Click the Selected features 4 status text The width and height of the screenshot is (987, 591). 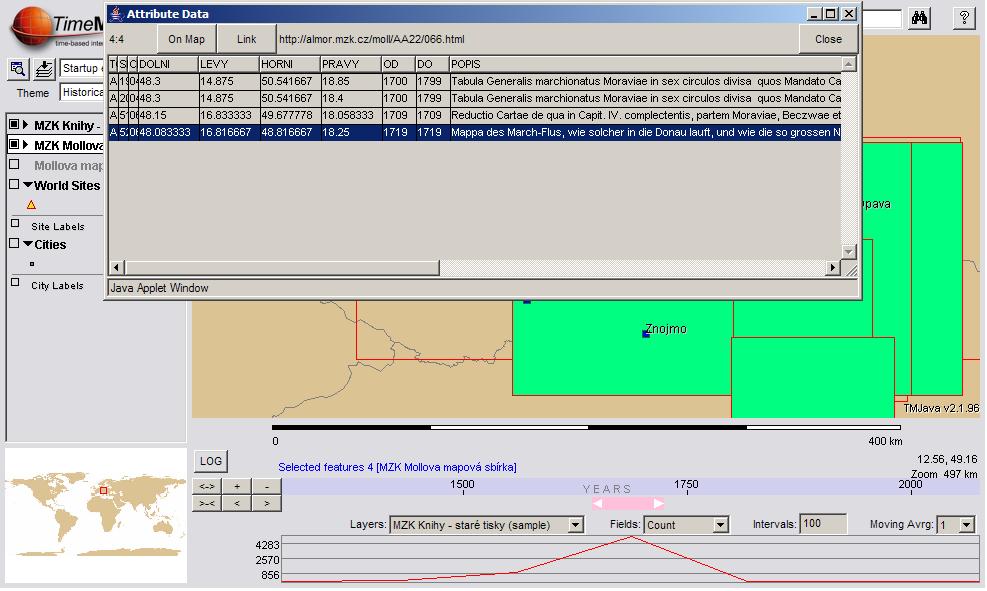point(397,467)
